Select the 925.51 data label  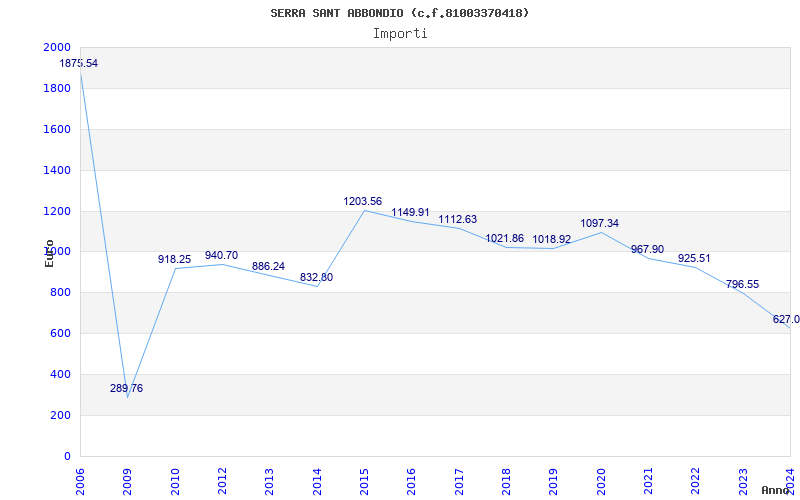[694, 259]
